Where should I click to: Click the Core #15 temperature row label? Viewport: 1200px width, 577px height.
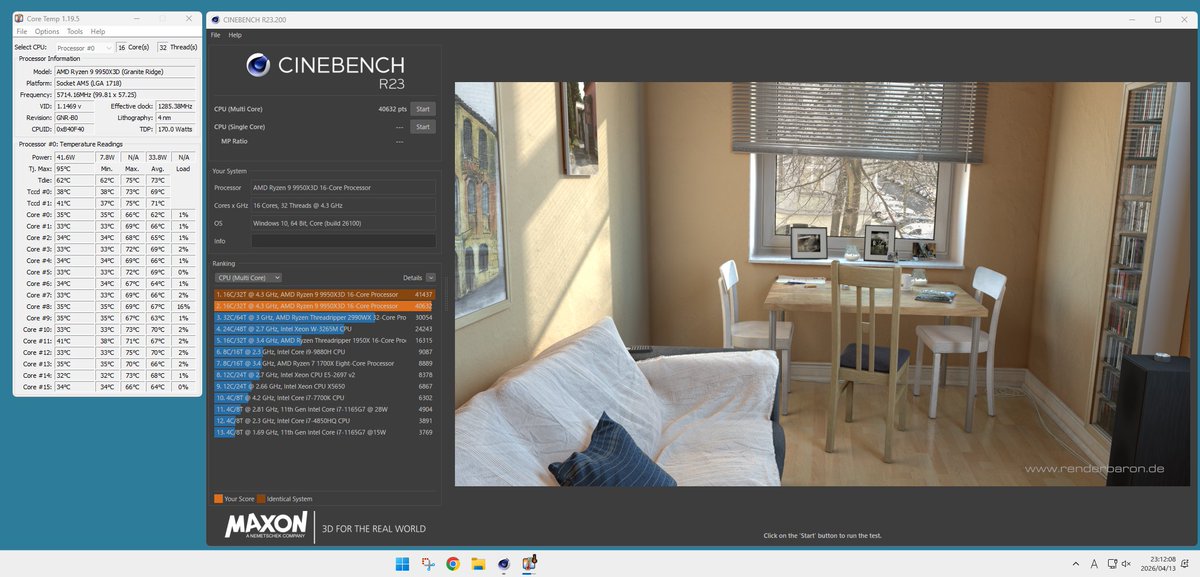(39, 387)
